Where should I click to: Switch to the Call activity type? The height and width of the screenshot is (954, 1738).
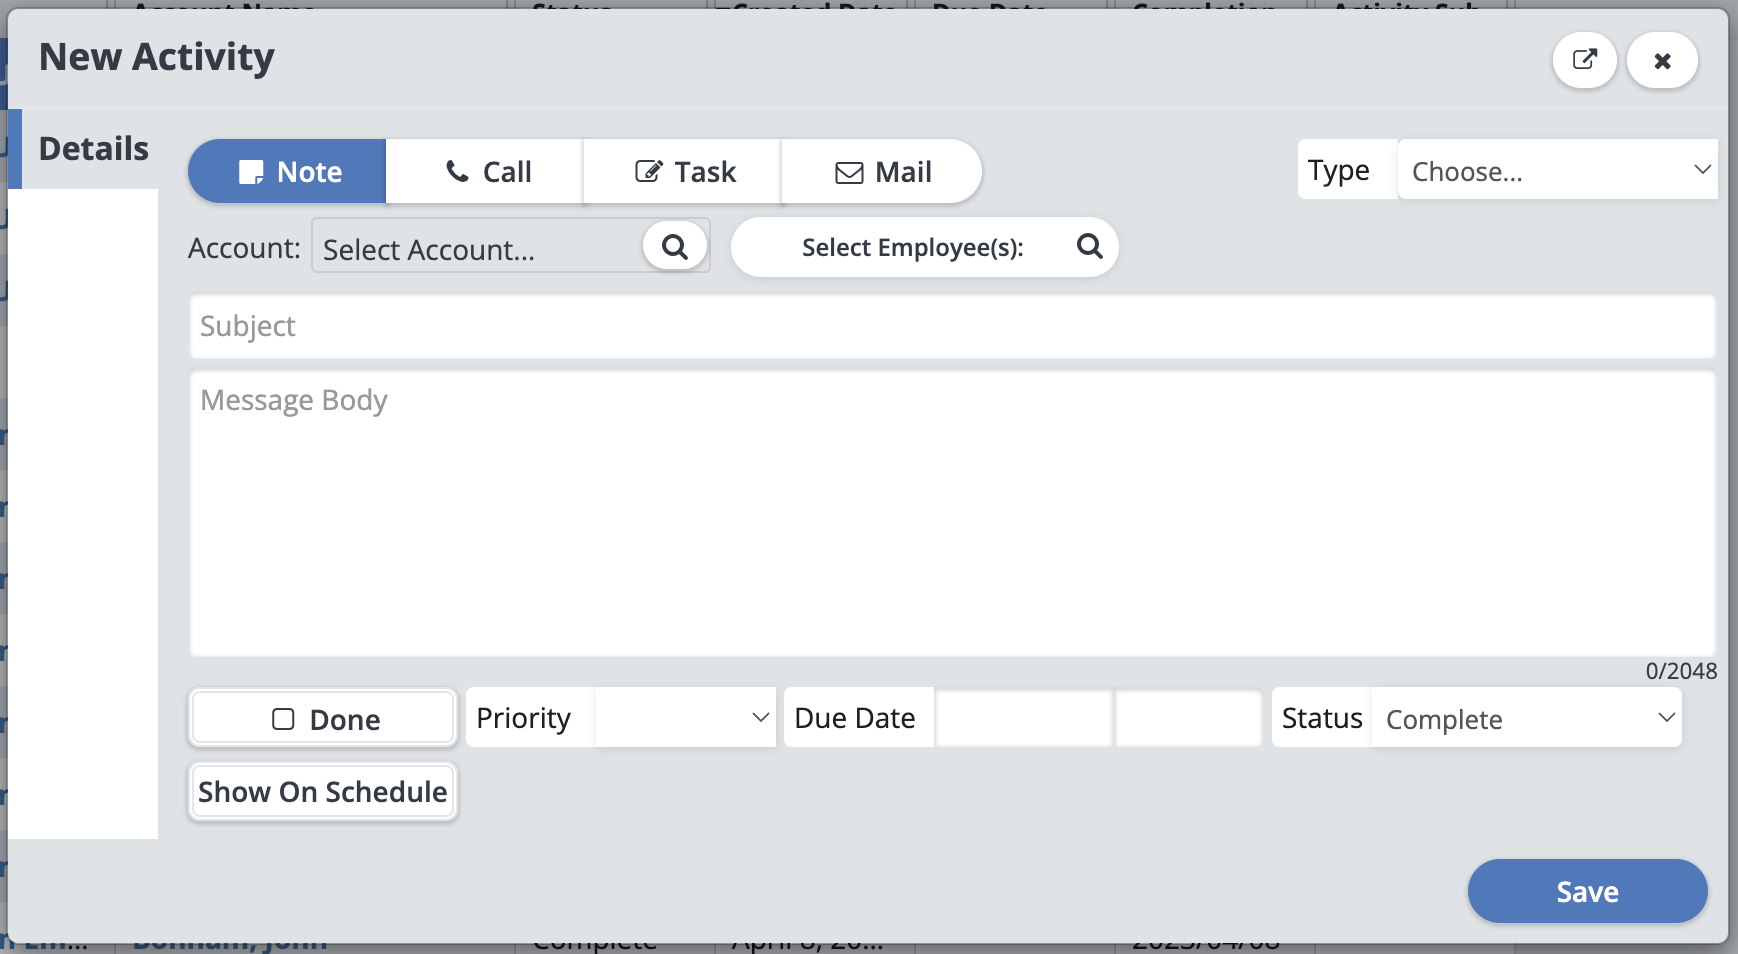pyautogui.click(x=486, y=172)
